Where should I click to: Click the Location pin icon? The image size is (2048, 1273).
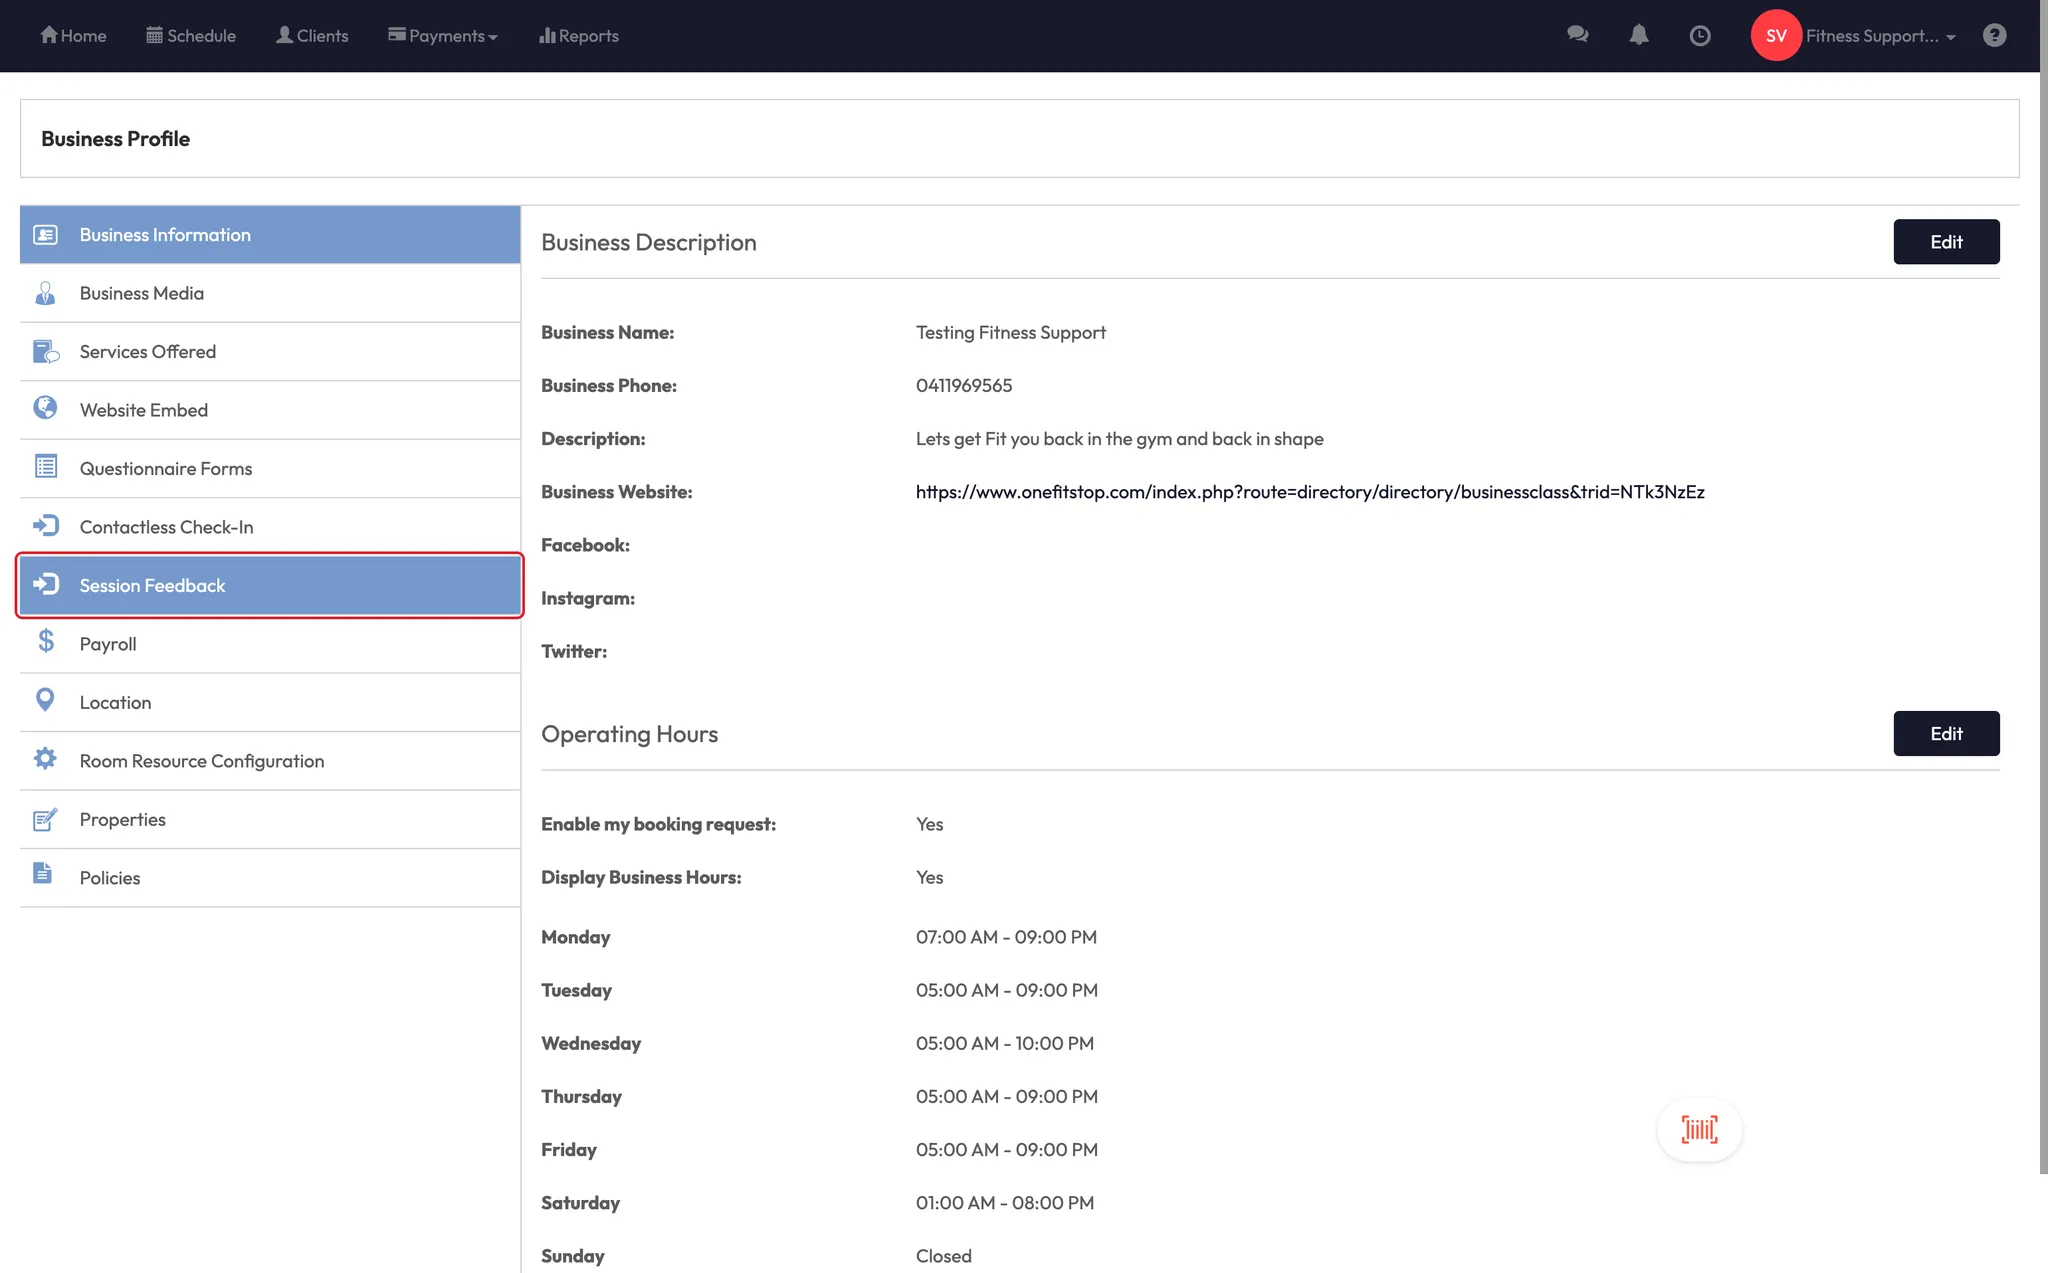(x=45, y=700)
